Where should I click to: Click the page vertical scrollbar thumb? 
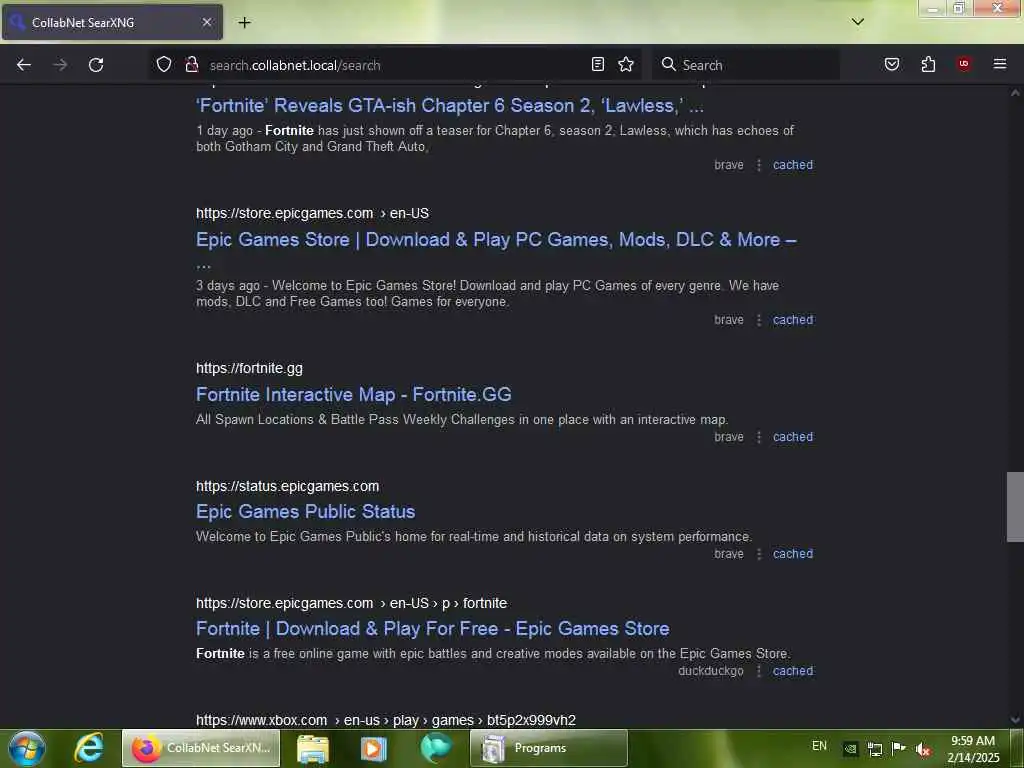coord(1014,507)
